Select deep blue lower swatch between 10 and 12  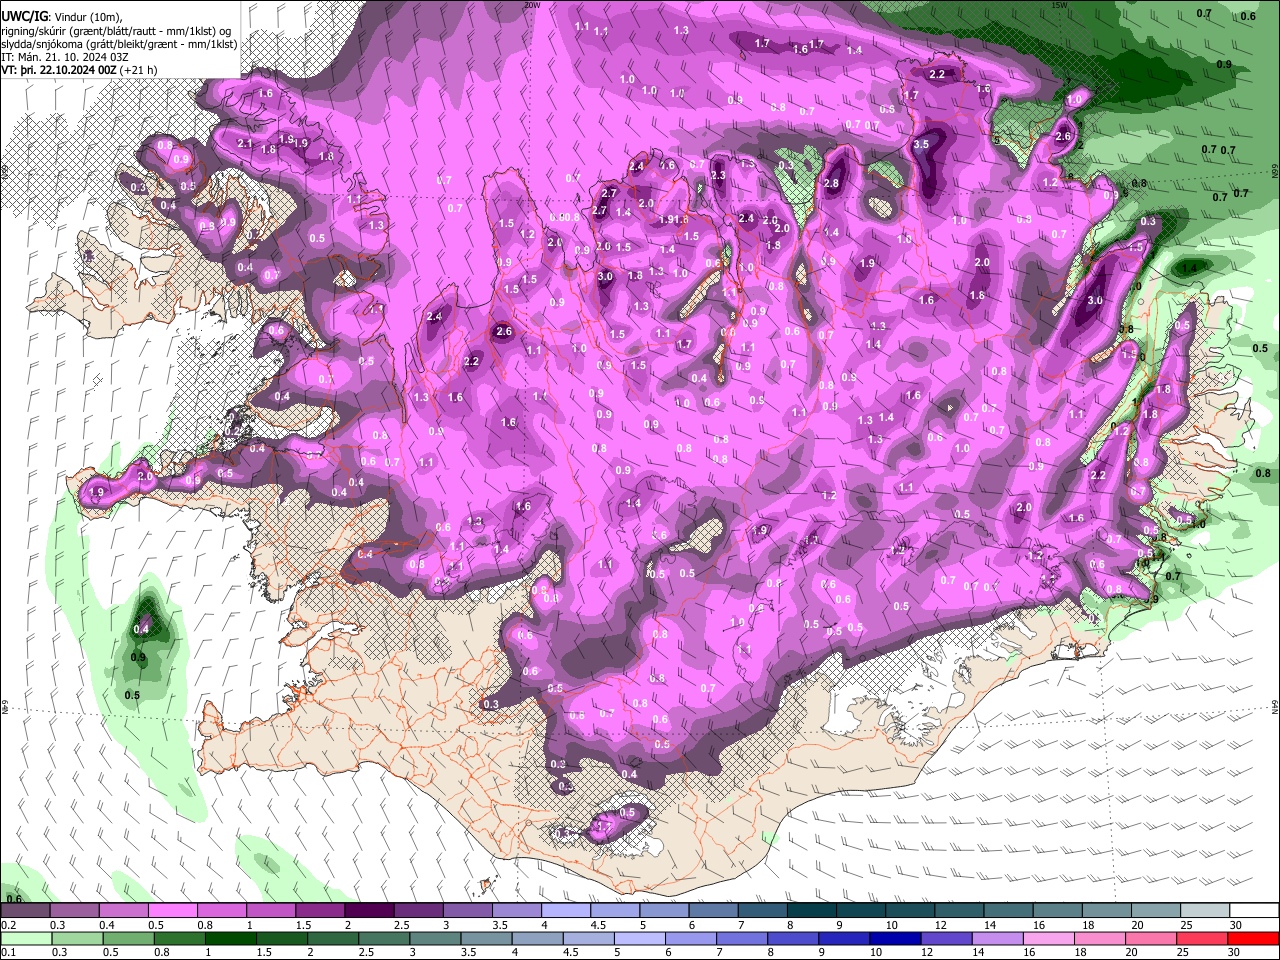(x=897, y=938)
